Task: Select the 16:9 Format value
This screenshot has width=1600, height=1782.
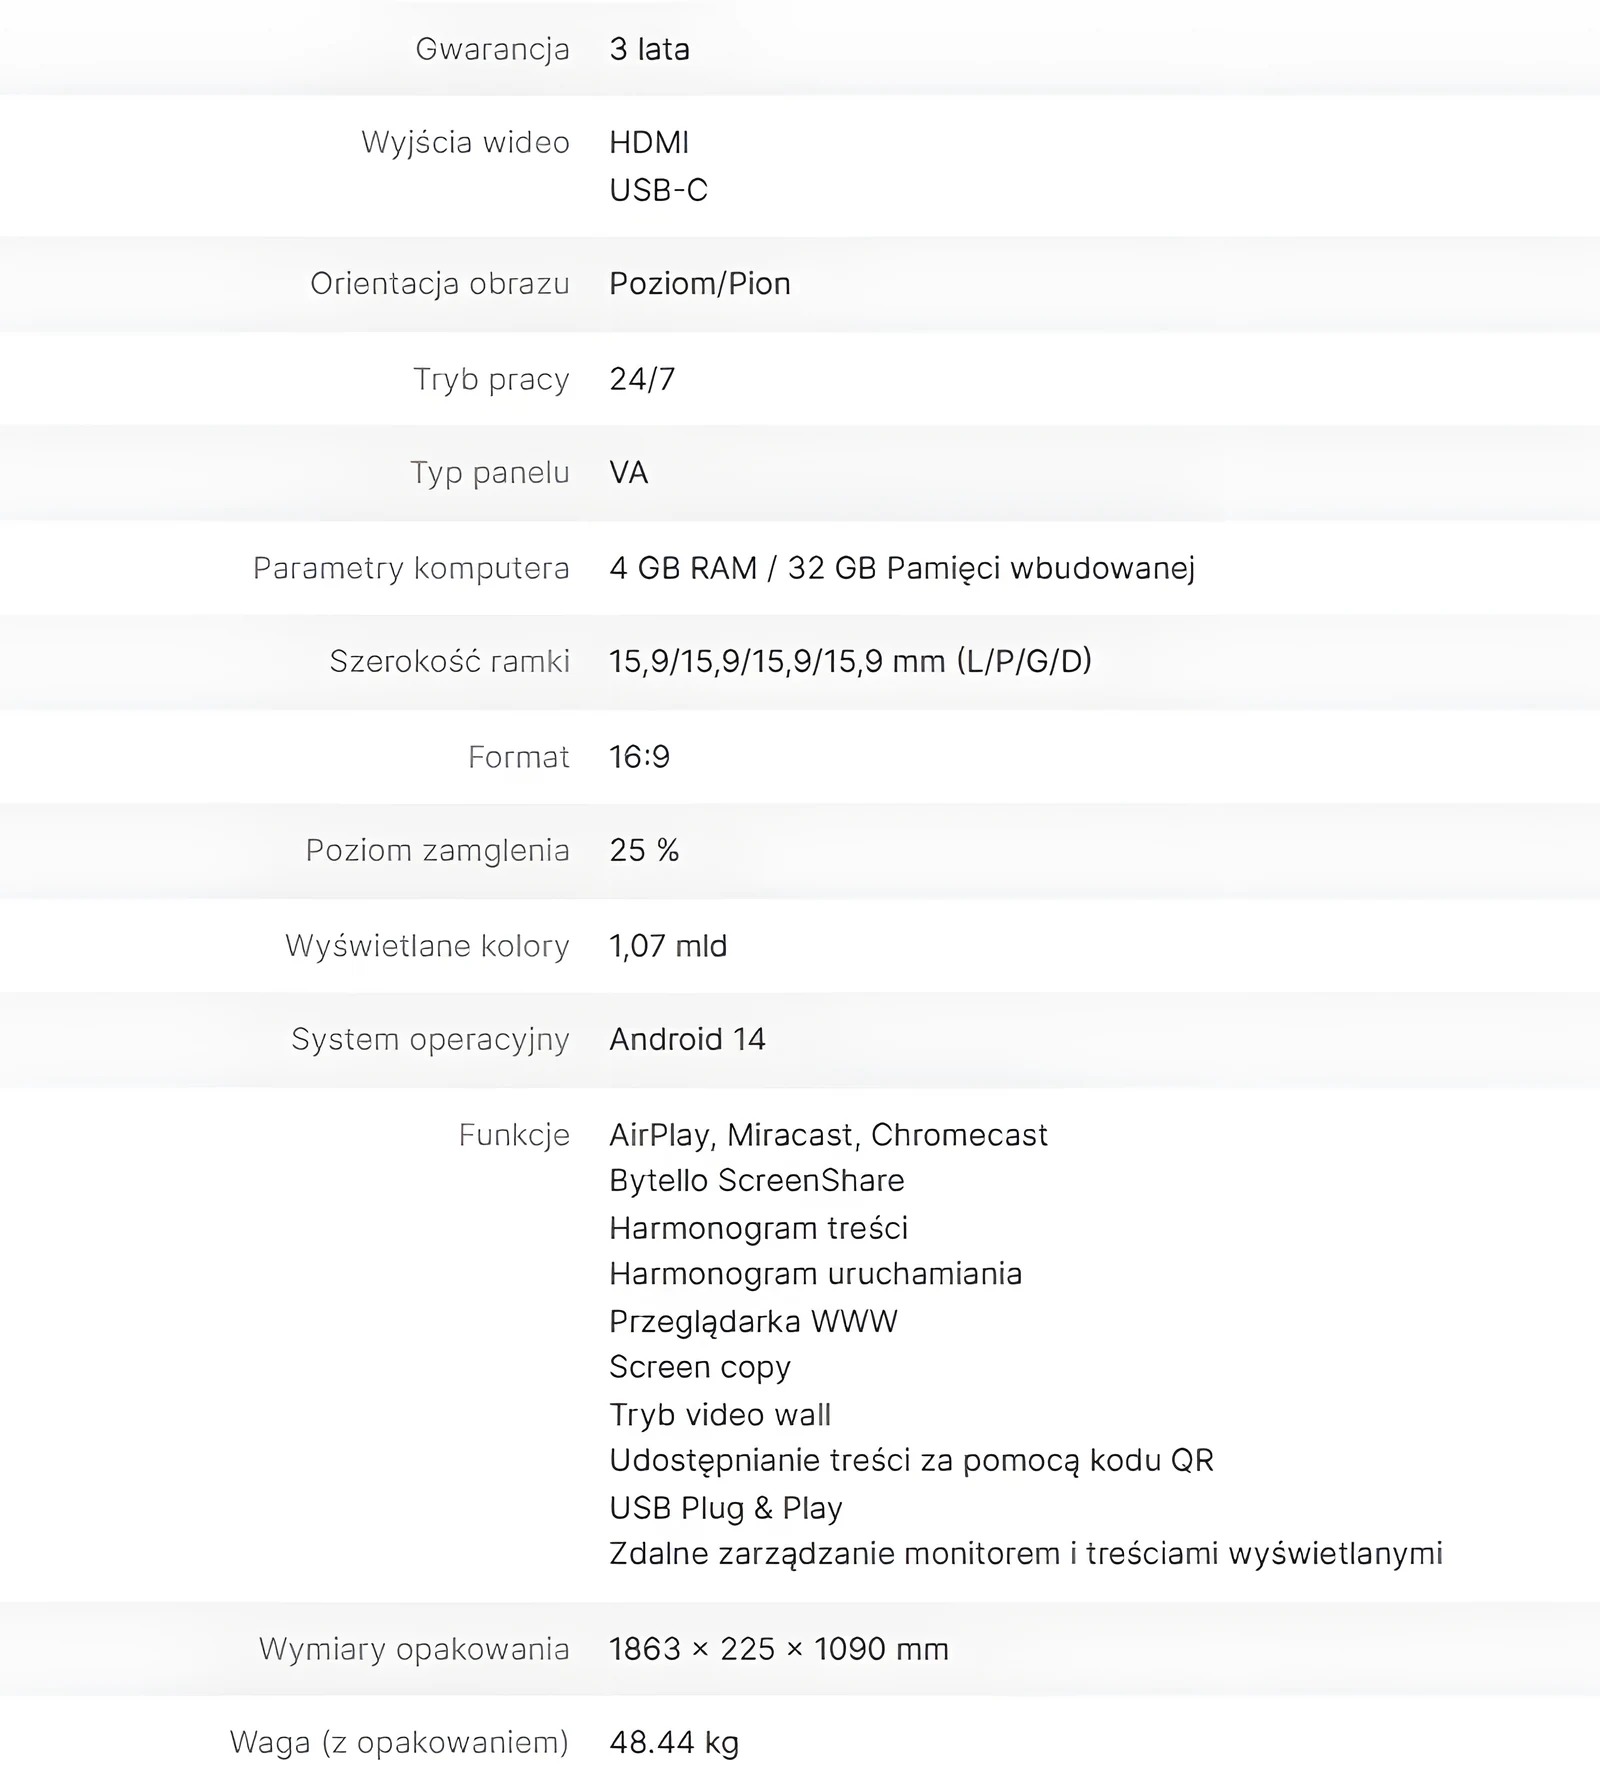Action: tap(639, 757)
